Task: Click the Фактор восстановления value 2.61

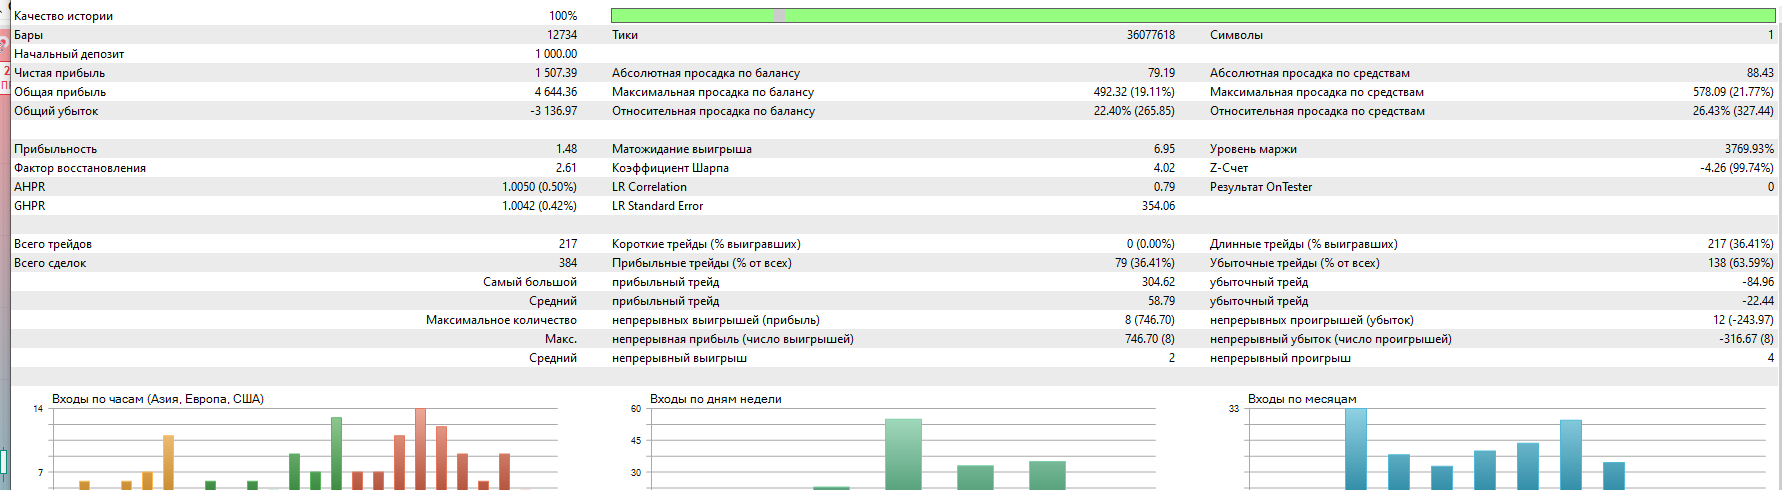Action: 567,168
